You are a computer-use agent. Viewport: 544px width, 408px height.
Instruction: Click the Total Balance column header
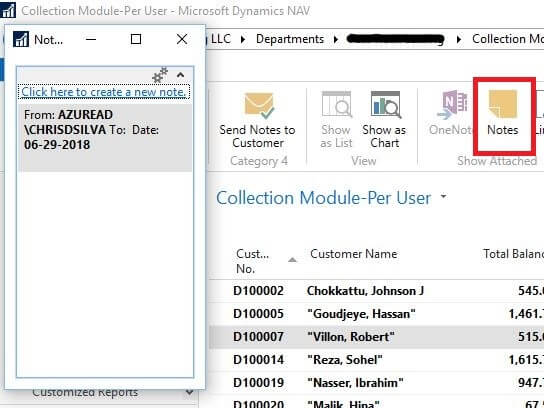513,254
